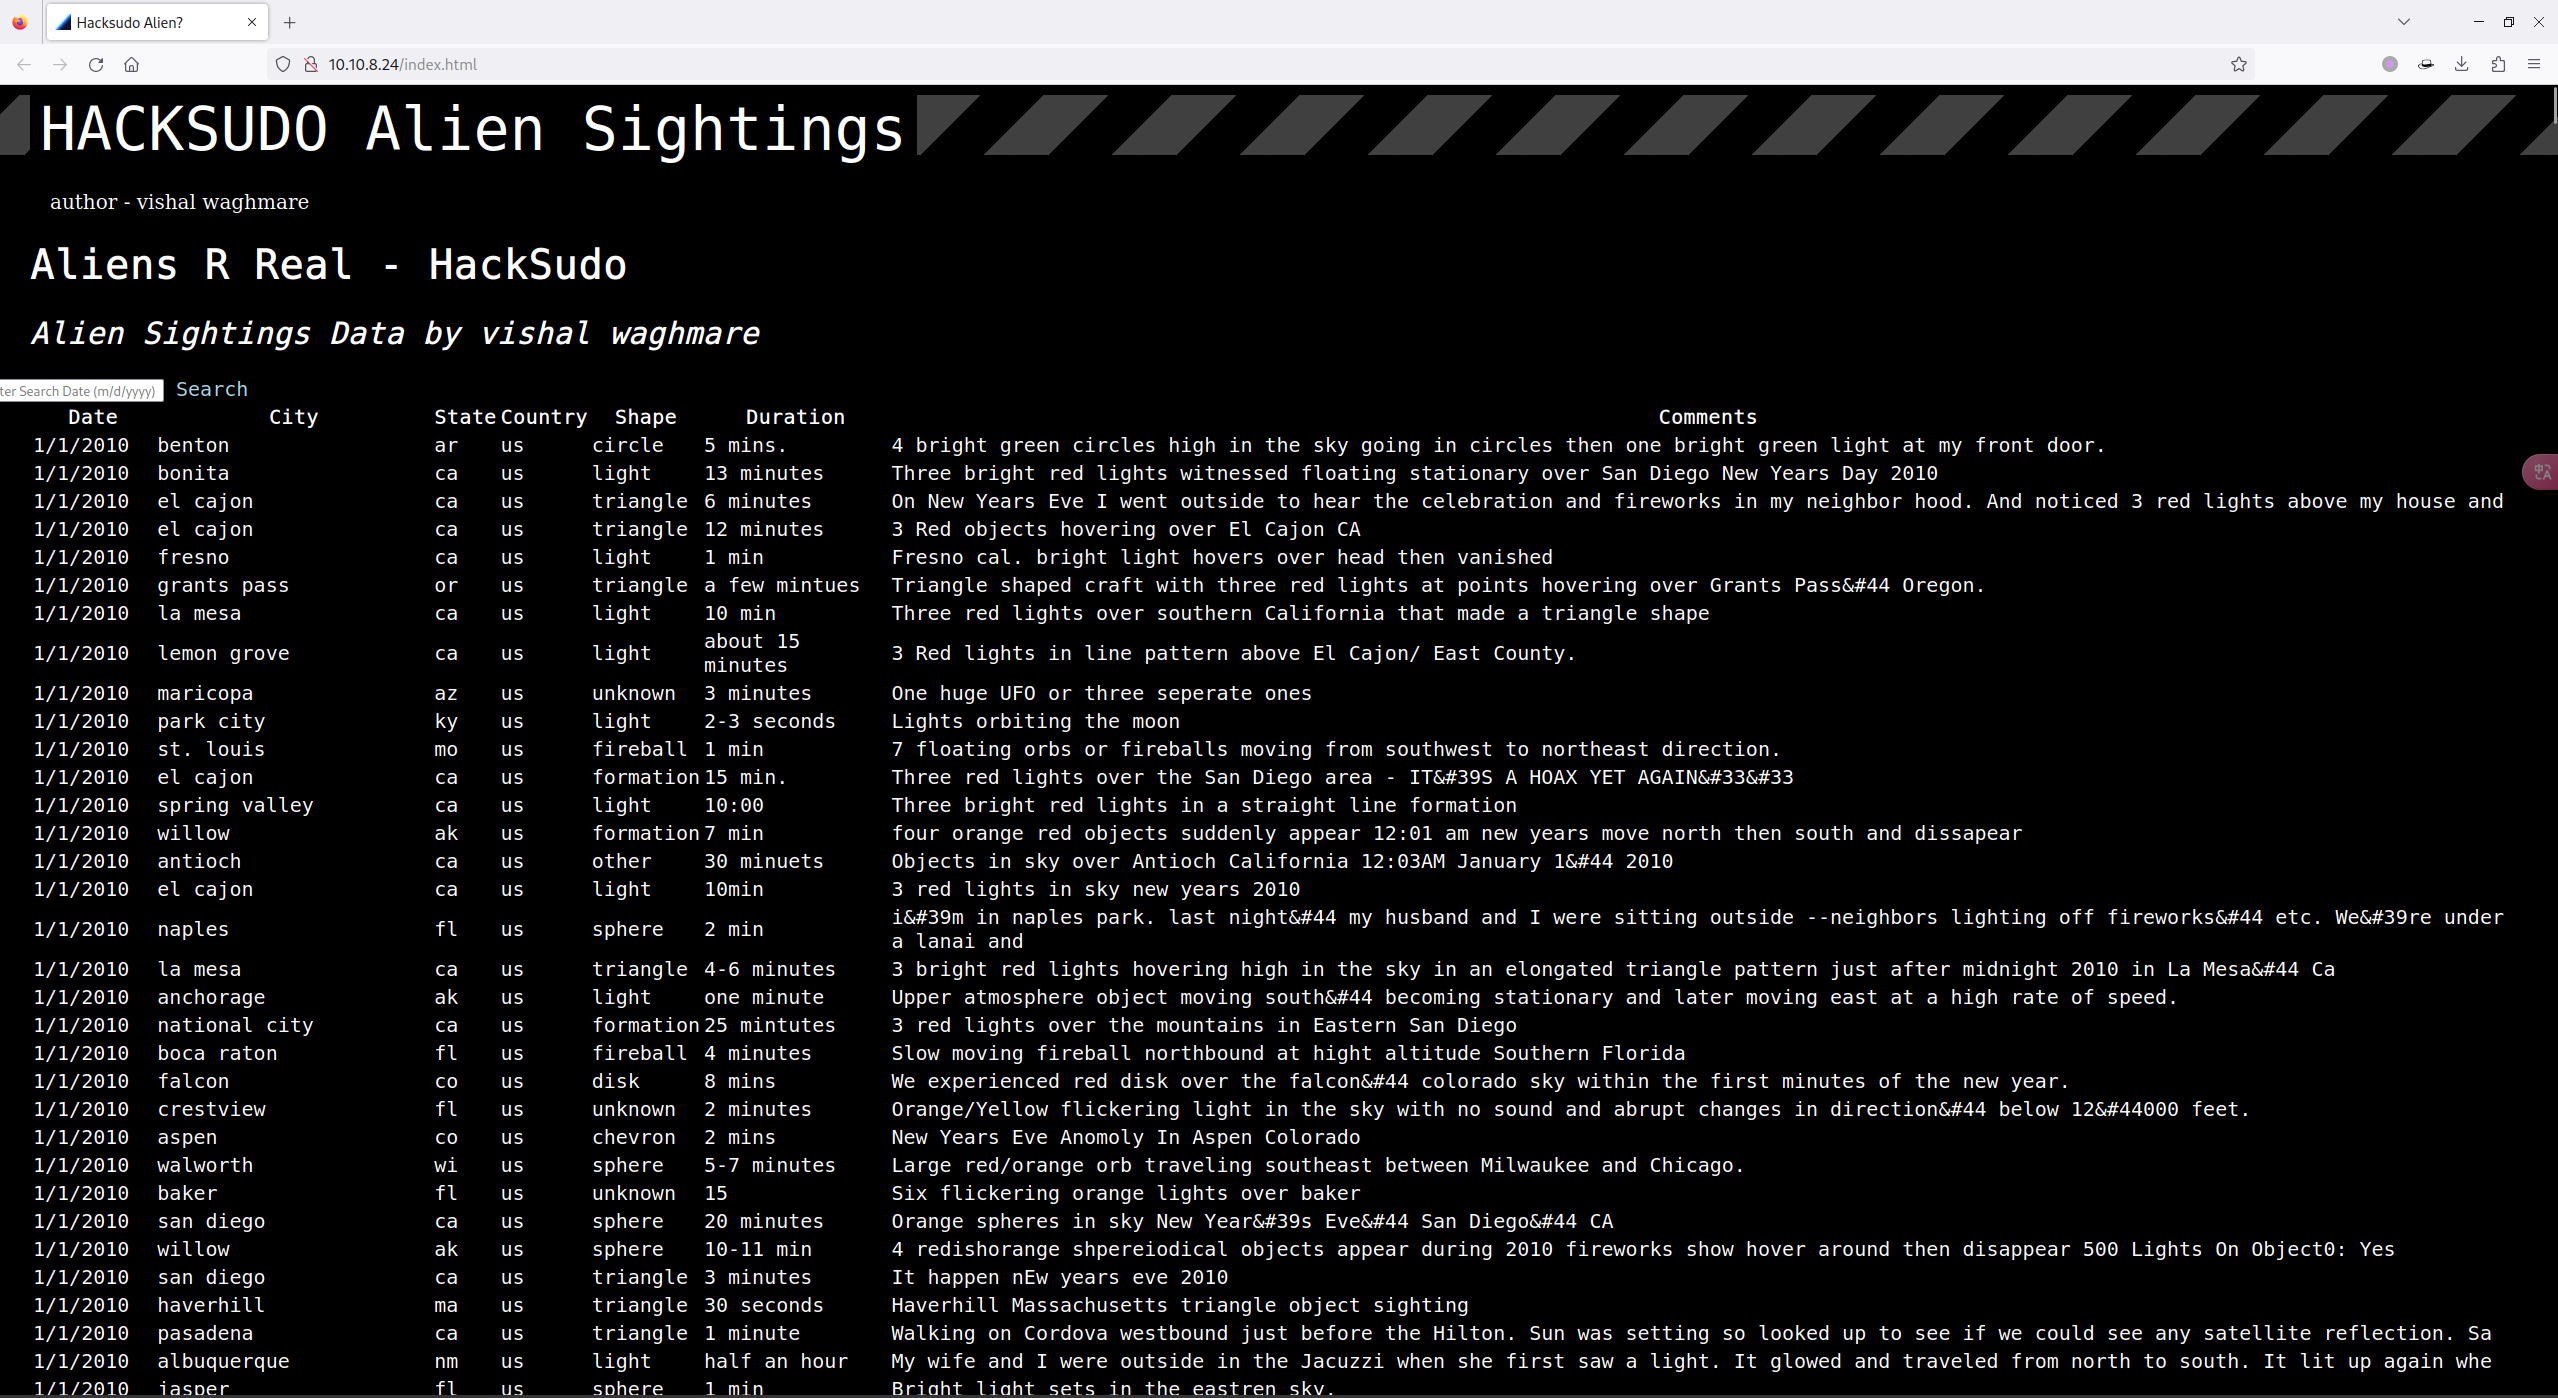Click the forward navigation arrow

click(x=60, y=64)
